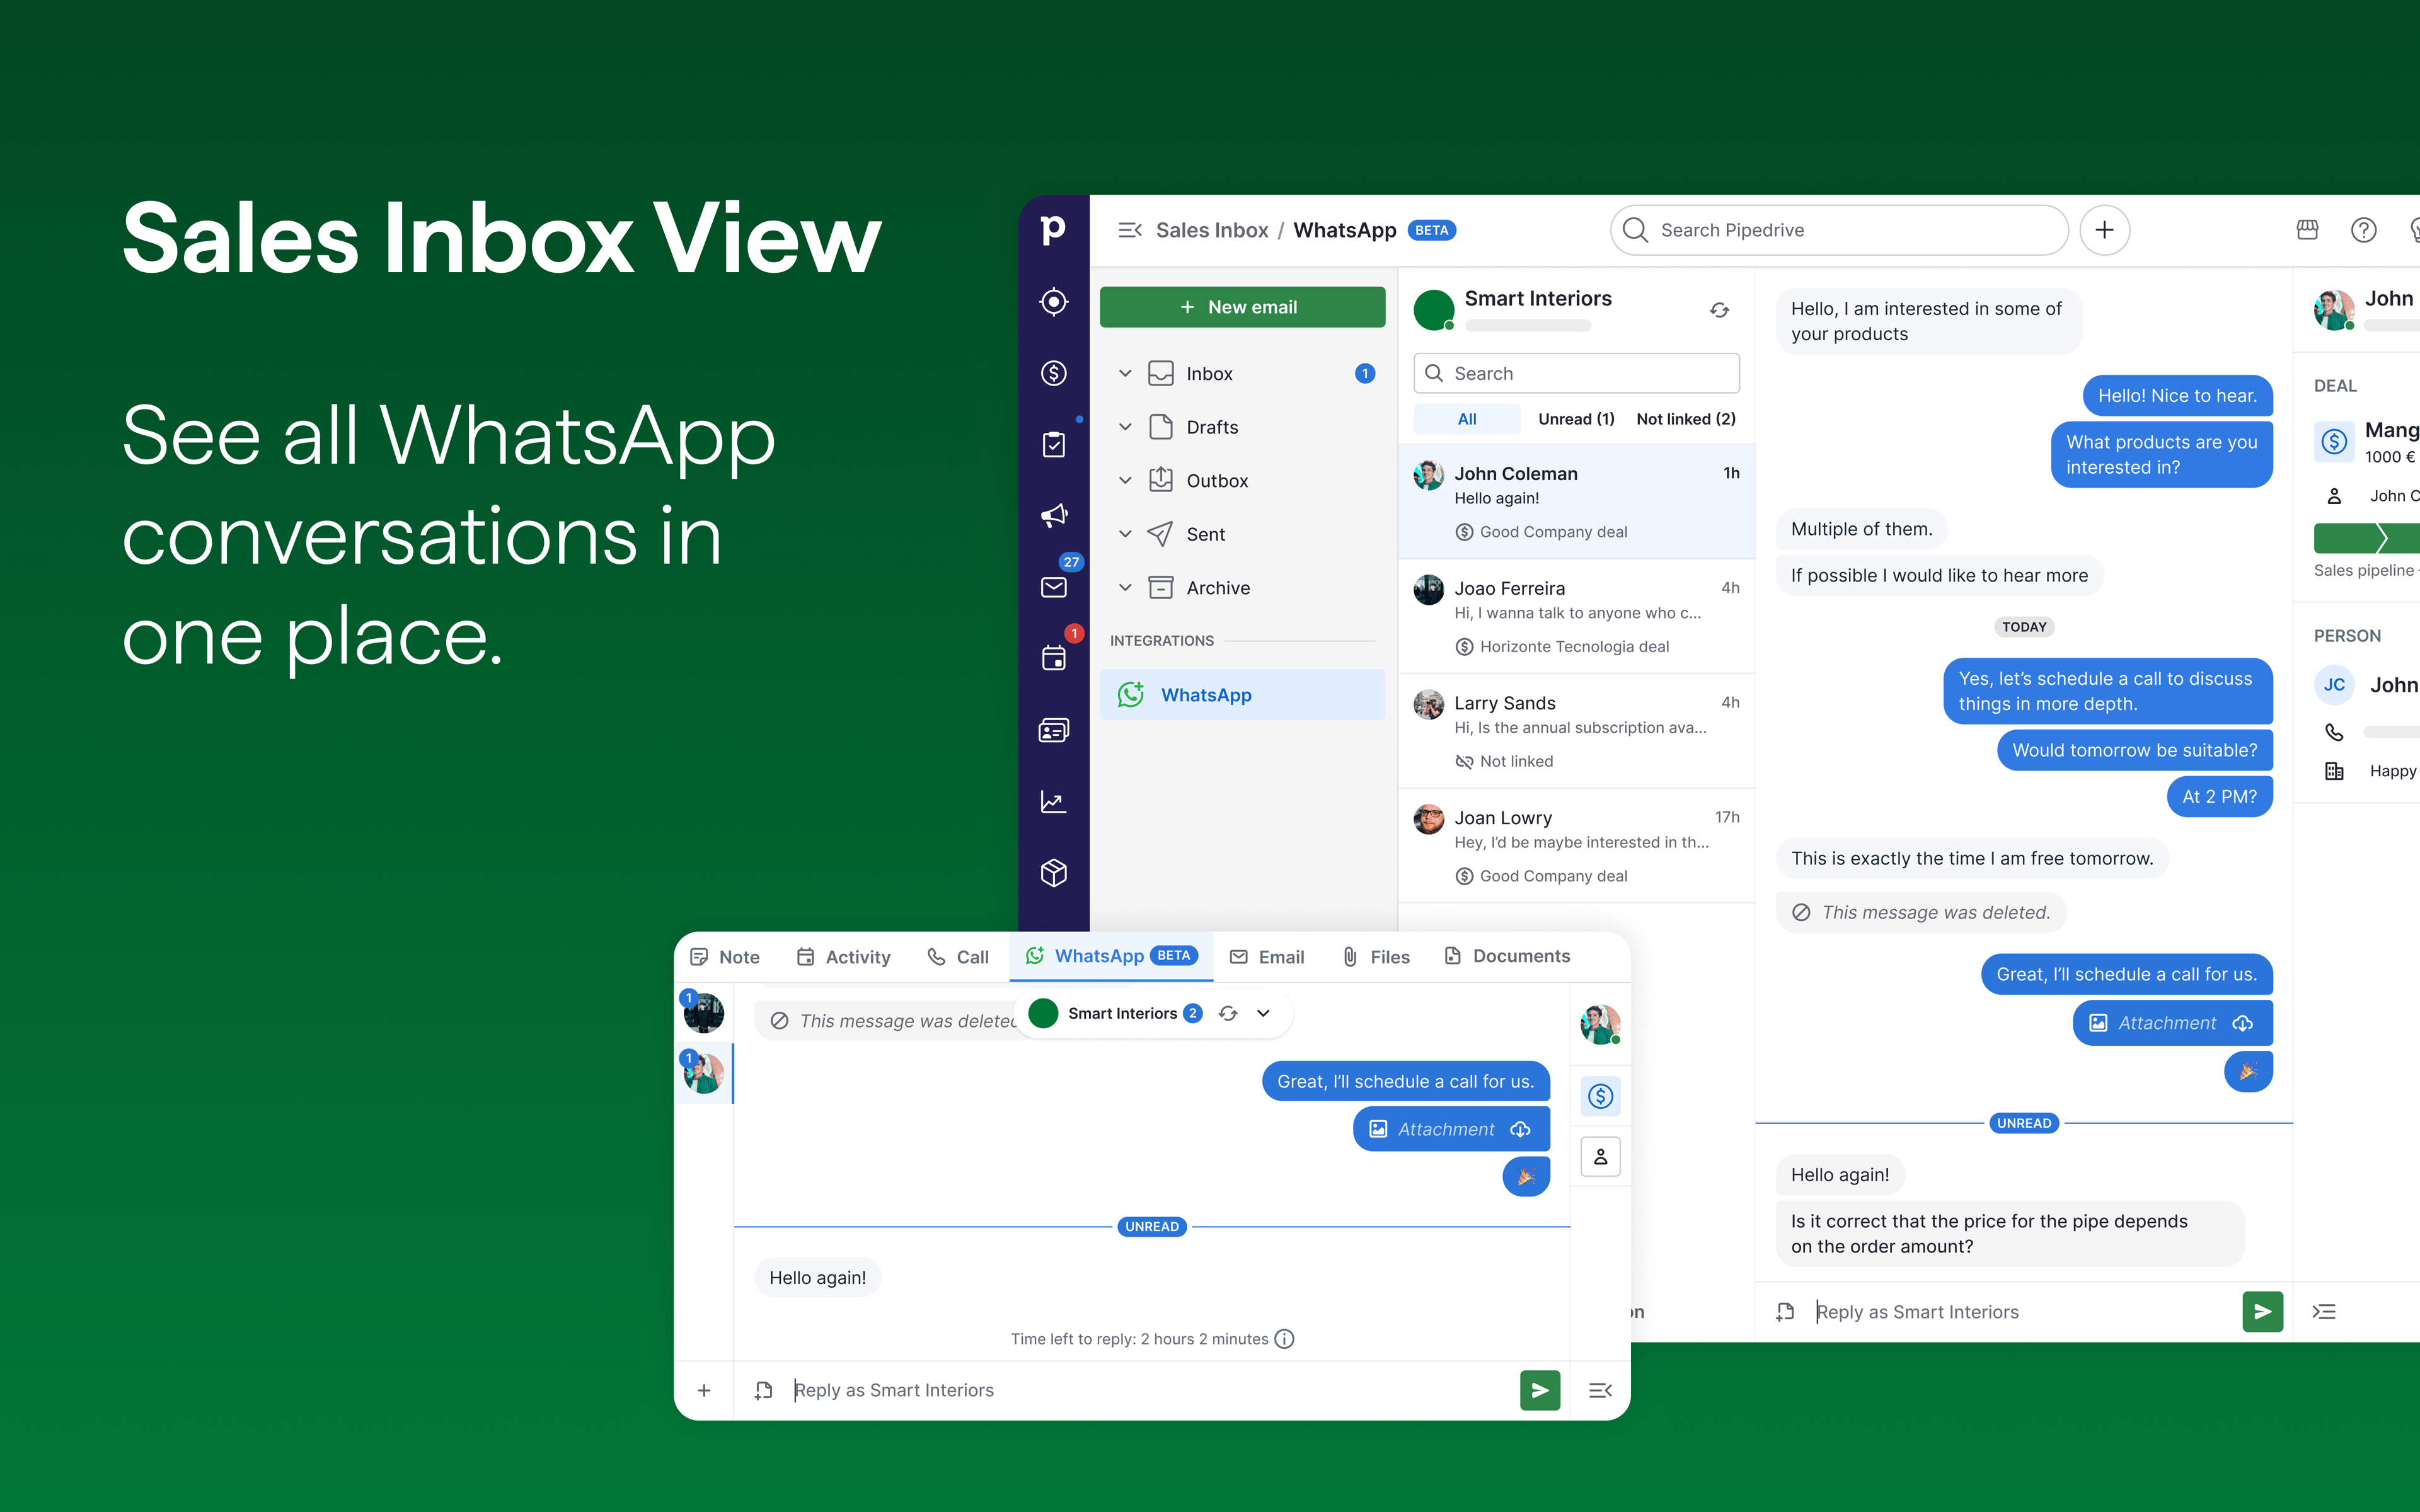Click the quick add plus button
The image size is (2420, 1512).
[x=2104, y=230]
